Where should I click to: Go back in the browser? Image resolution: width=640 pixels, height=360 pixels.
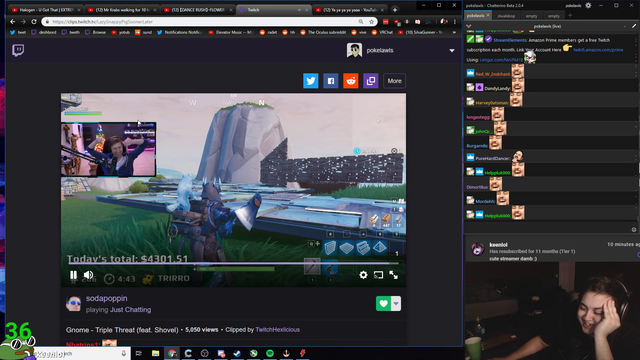click(12, 22)
